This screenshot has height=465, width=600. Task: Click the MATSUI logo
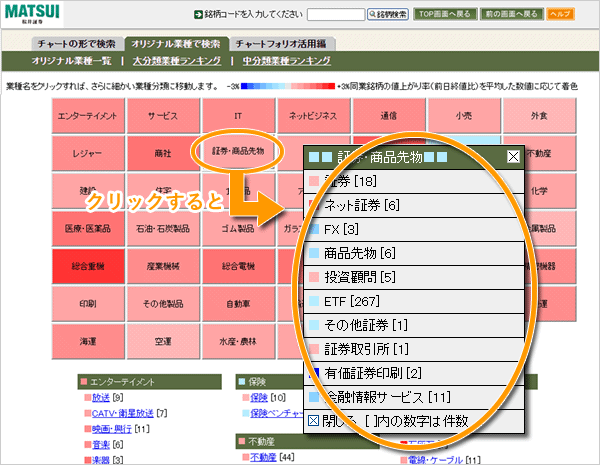[x=33, y=14]
